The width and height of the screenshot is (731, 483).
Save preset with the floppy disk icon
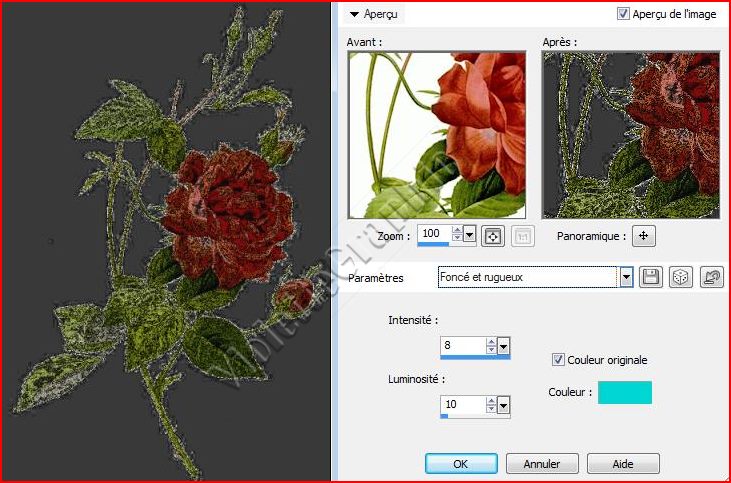coord(651,277)
